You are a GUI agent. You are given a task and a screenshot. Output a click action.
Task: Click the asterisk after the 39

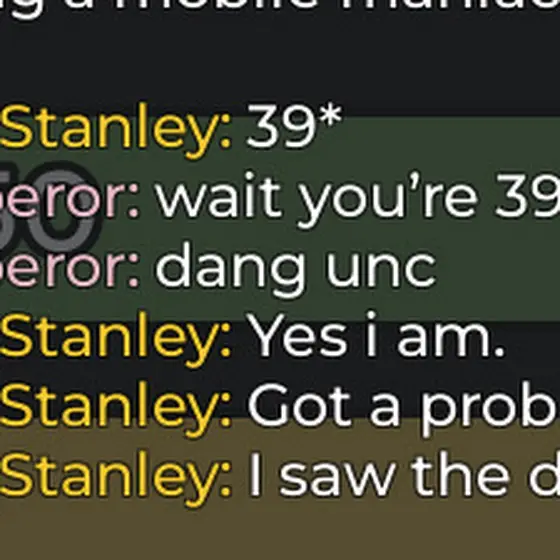pos(330,116)
